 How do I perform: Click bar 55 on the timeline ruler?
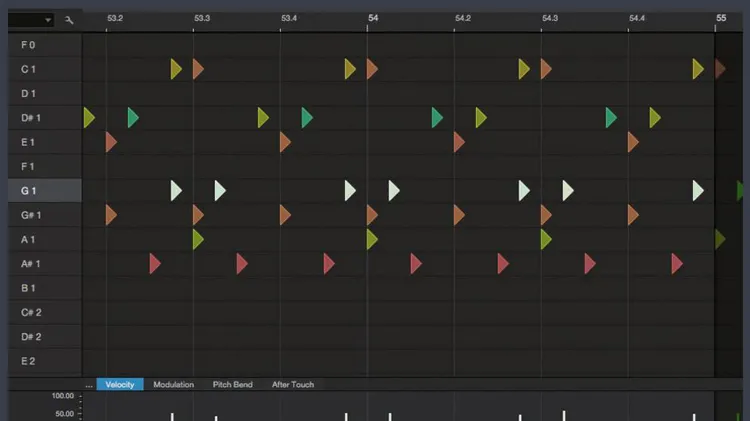click(x=721, y=18)
